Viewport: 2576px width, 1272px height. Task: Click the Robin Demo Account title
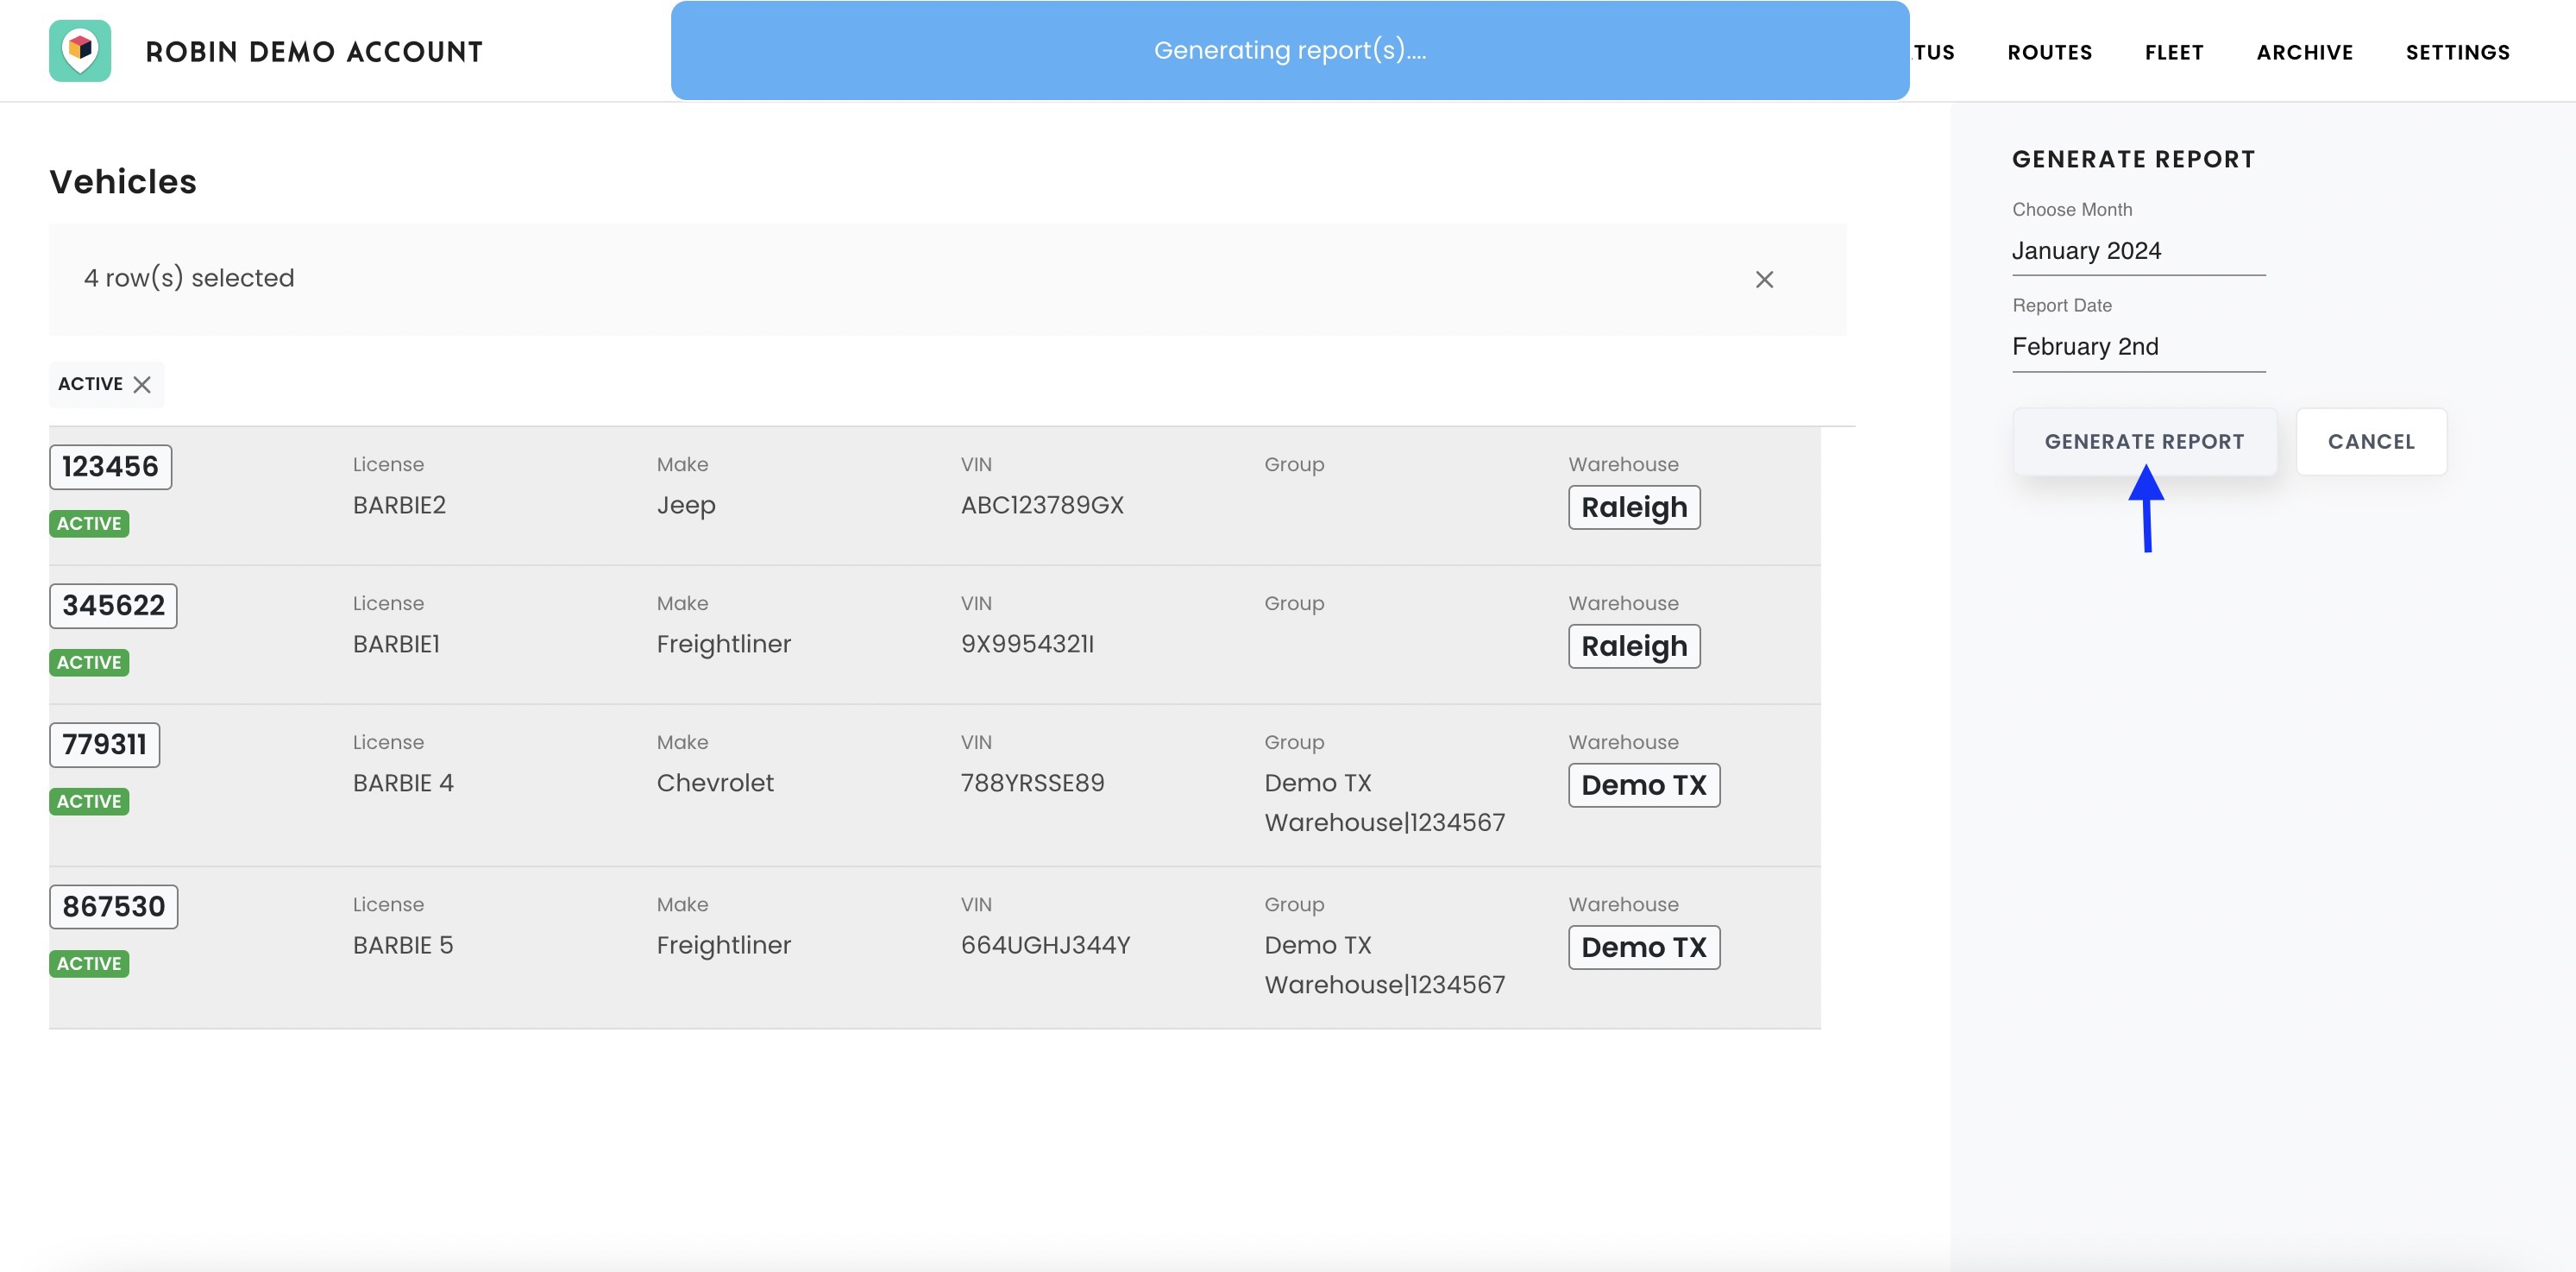click(314, 52)
